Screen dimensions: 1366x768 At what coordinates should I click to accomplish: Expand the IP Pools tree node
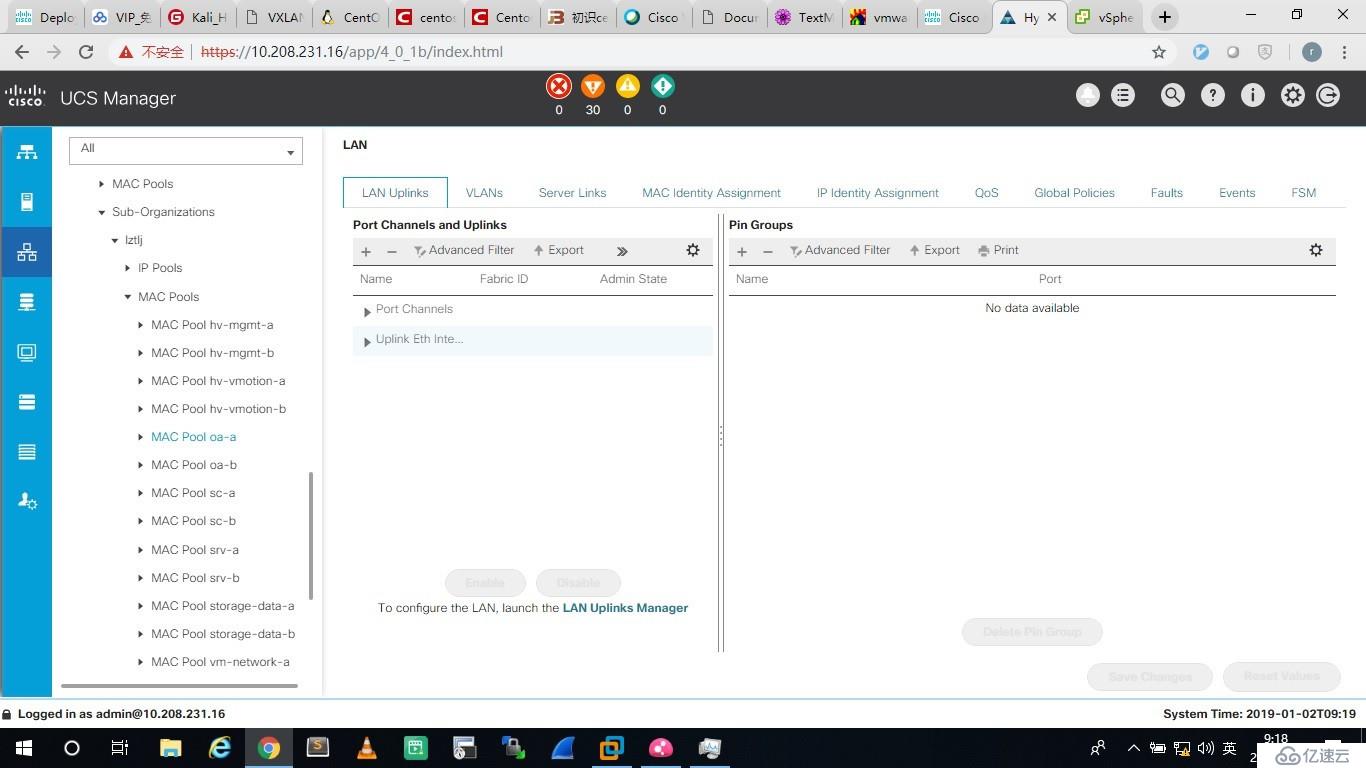pos(127,268)
